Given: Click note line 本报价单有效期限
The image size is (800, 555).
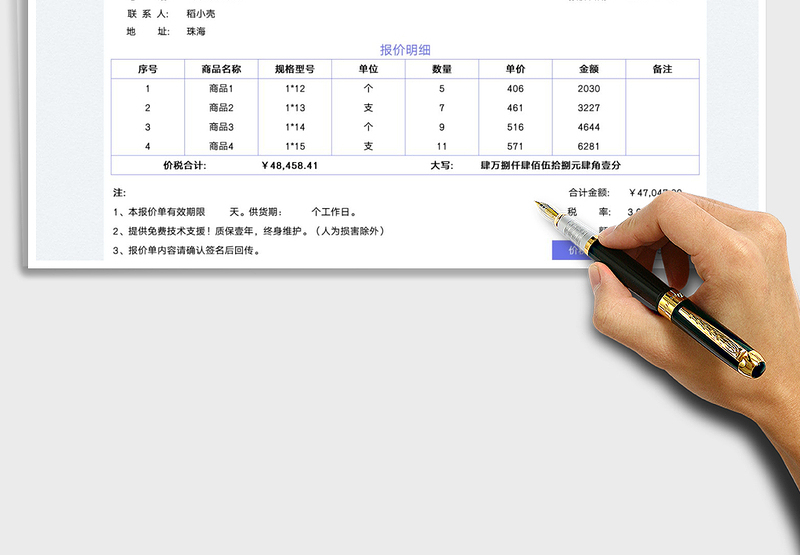Looking at the screenshot, I should click(159, 212).
